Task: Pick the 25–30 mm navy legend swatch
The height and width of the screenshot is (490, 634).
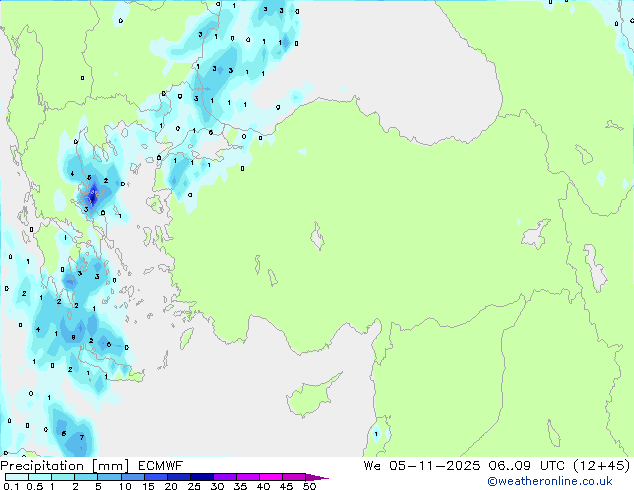Action: (202, 477)
